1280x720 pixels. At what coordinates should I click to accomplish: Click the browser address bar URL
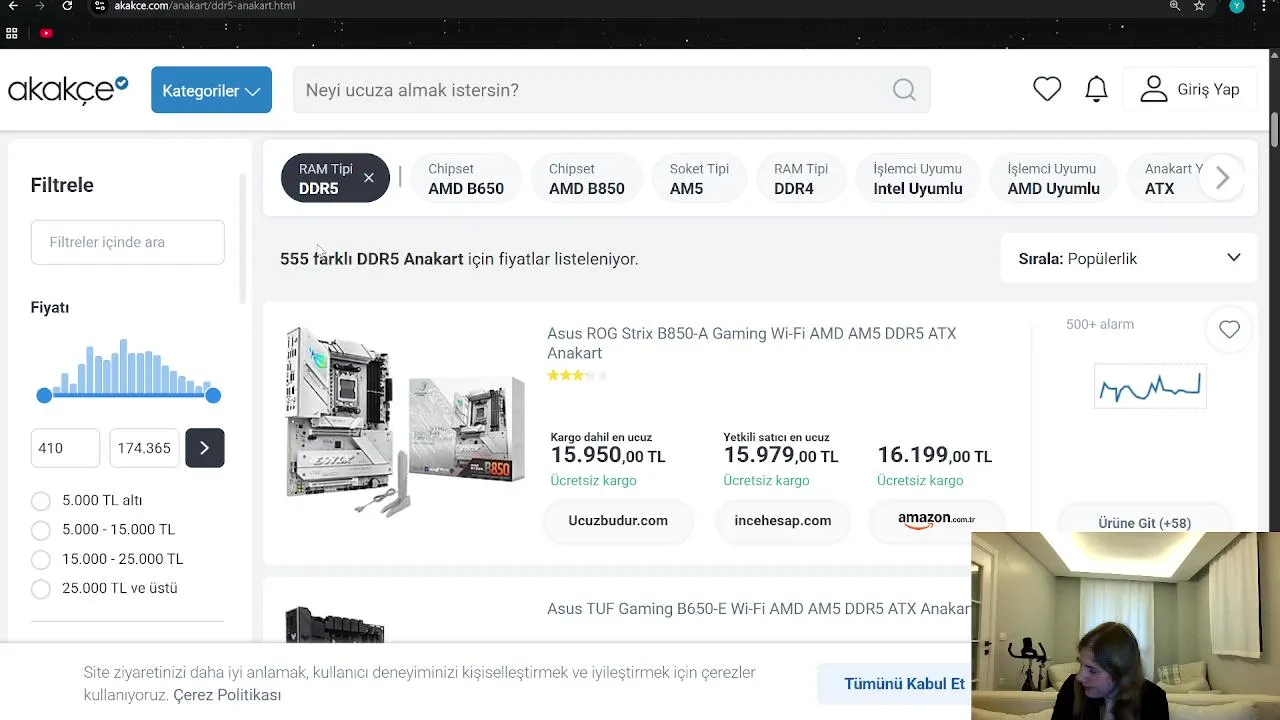point(204,6)
